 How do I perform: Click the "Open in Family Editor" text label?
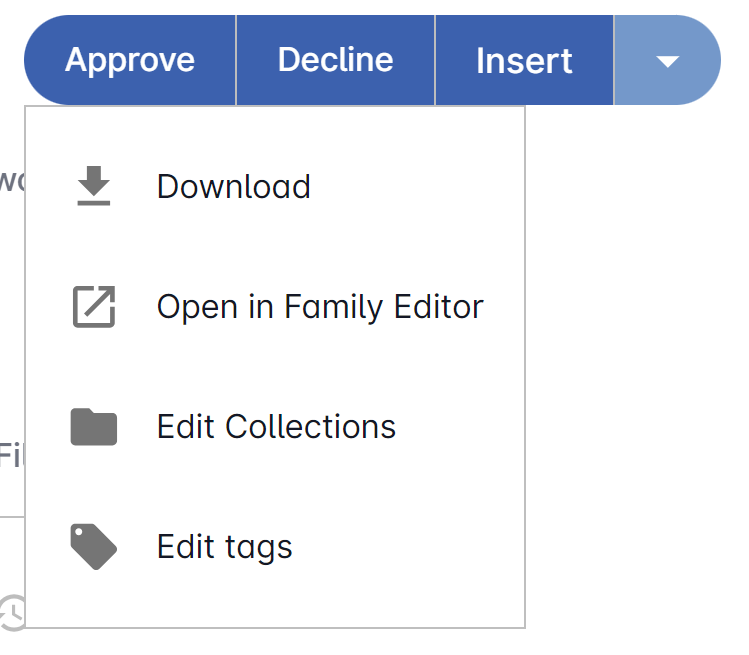[319, 307]
